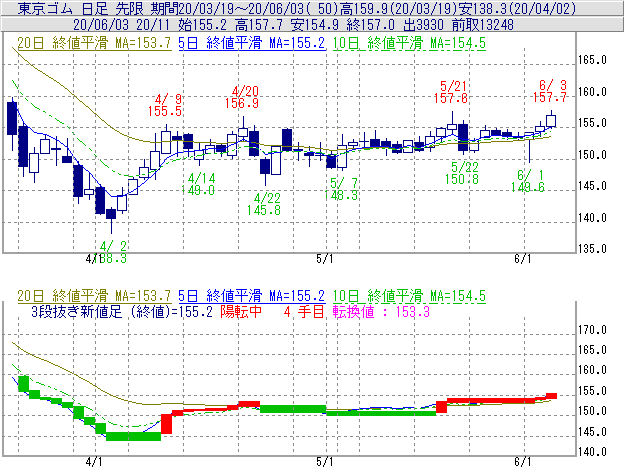Select the 20日 終値平滑 legend in lower chart
Screen dimensions: 624x474
[94, 296]
